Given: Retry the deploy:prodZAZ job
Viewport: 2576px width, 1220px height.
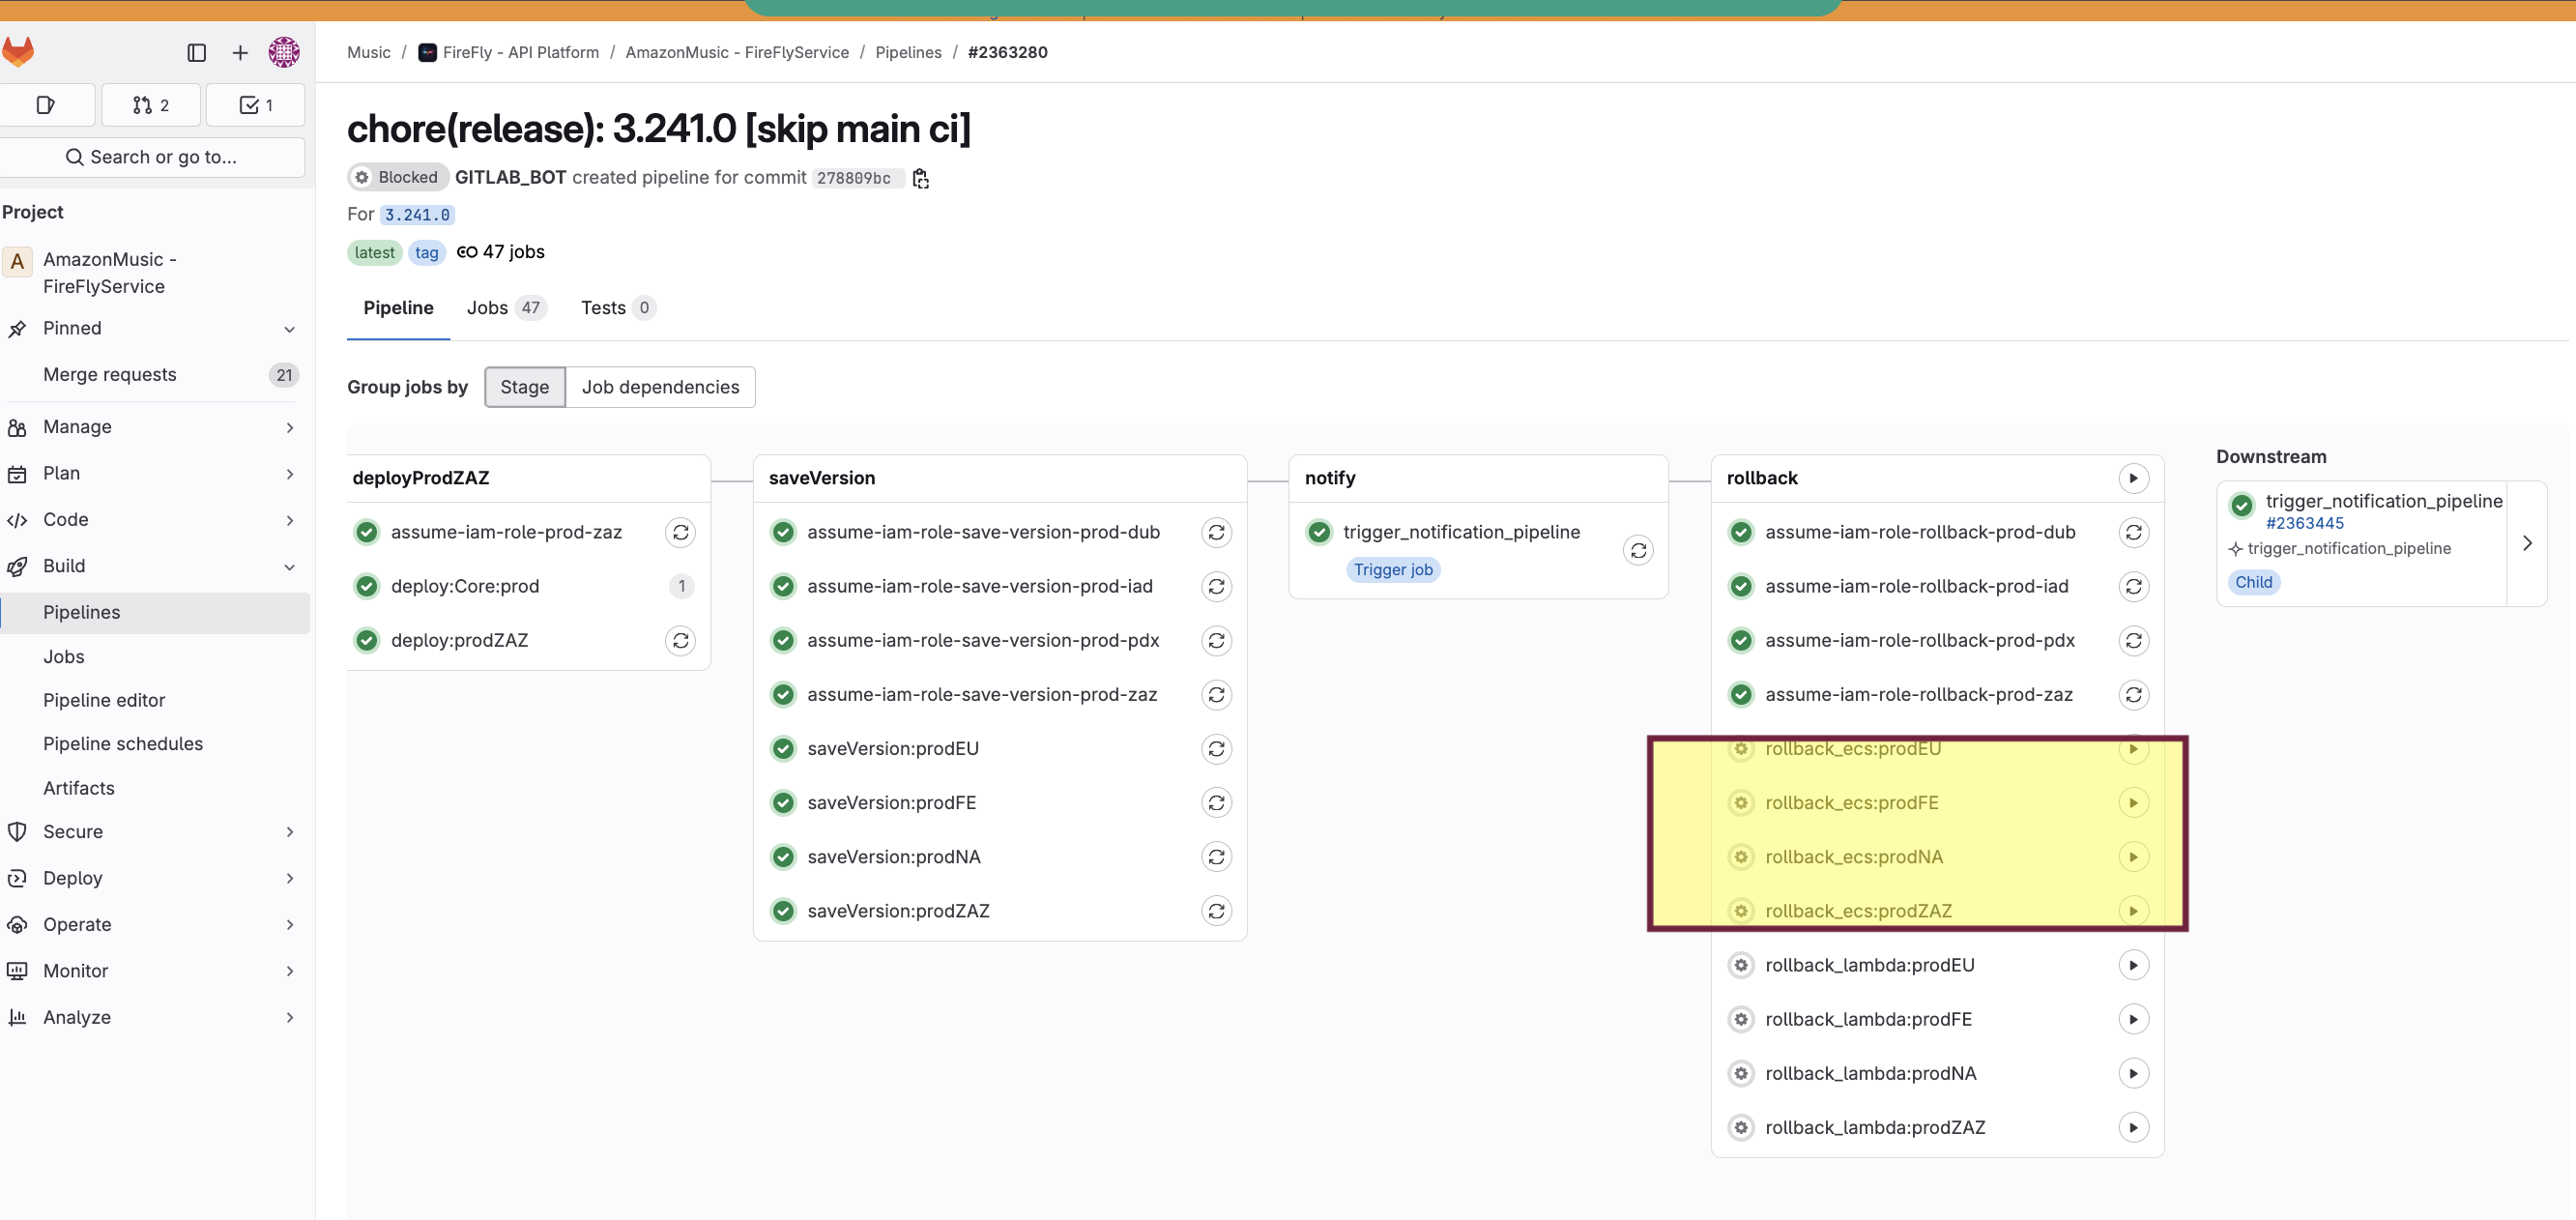Looking at the screenshot, I should (x=680, y=640).
